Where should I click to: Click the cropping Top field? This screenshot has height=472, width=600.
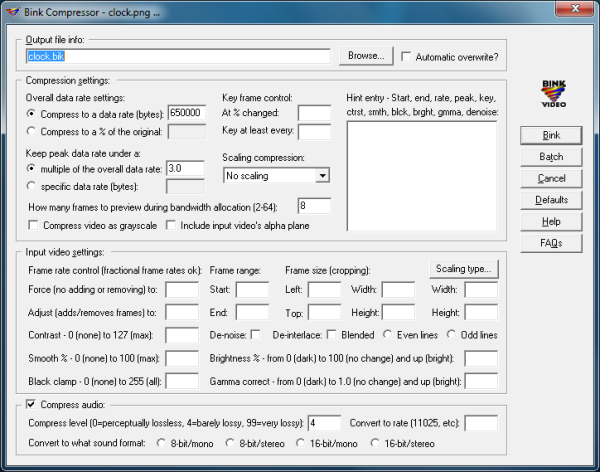point(324,312)
